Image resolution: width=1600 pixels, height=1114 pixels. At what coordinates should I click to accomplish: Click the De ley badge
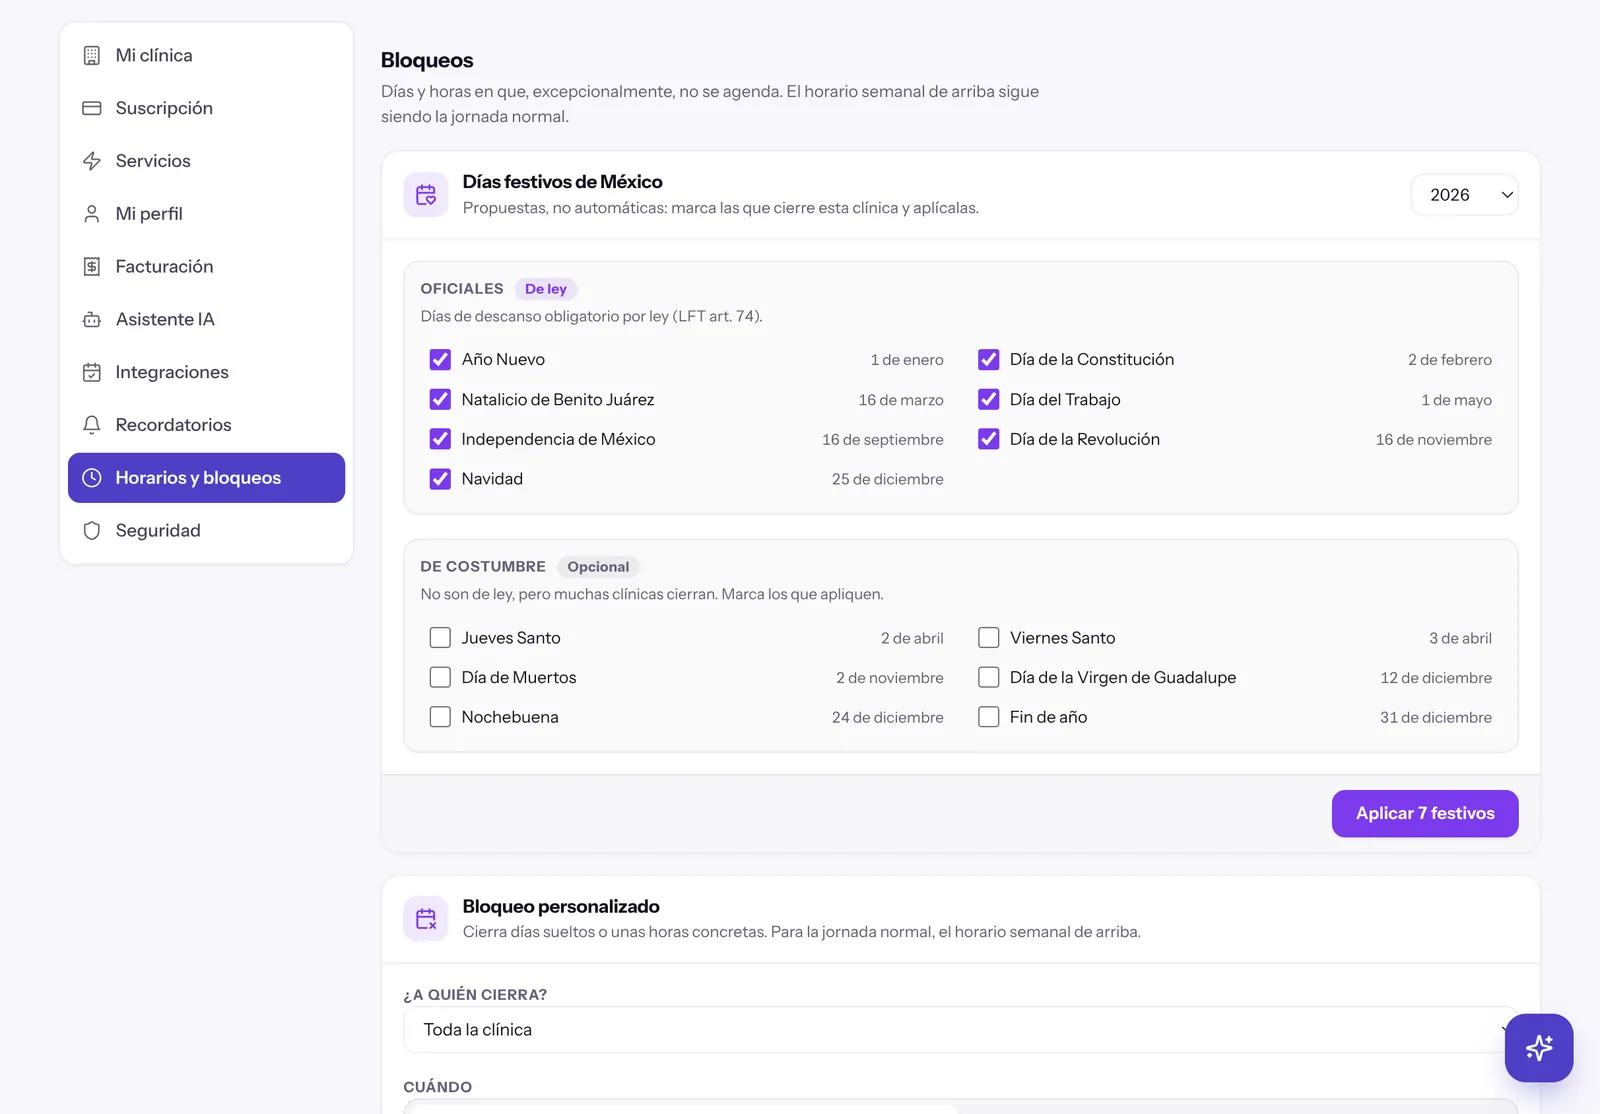coord(546,289)
